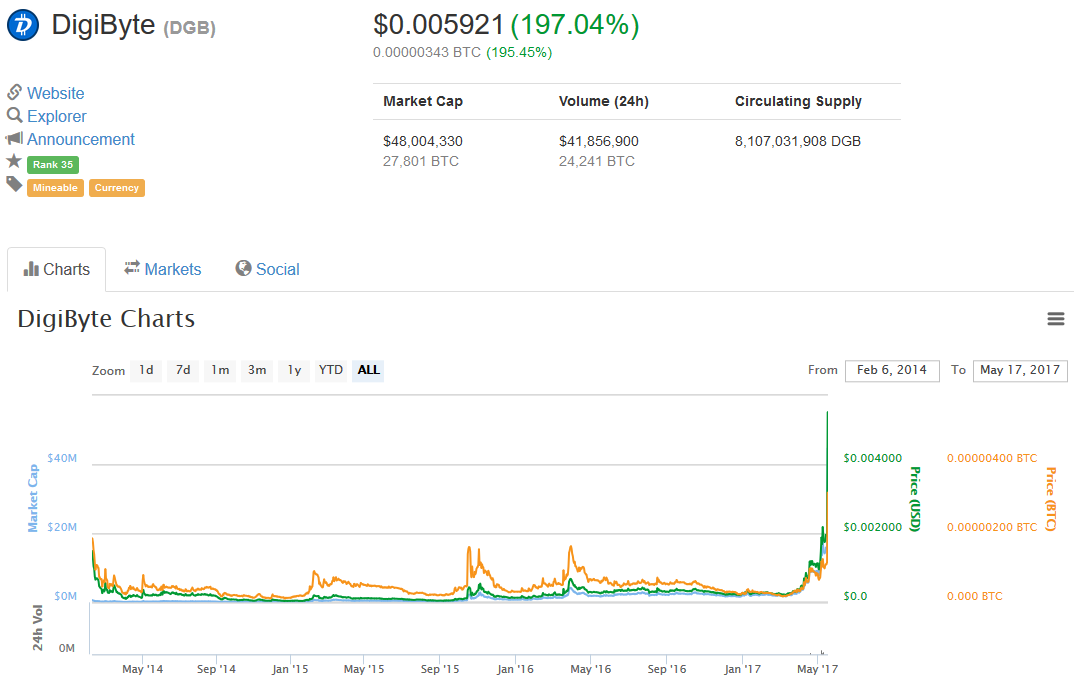Screen dimensions: 1074x682
Task: Click the tag icon beside Mineable
Action: pos(14,184)
